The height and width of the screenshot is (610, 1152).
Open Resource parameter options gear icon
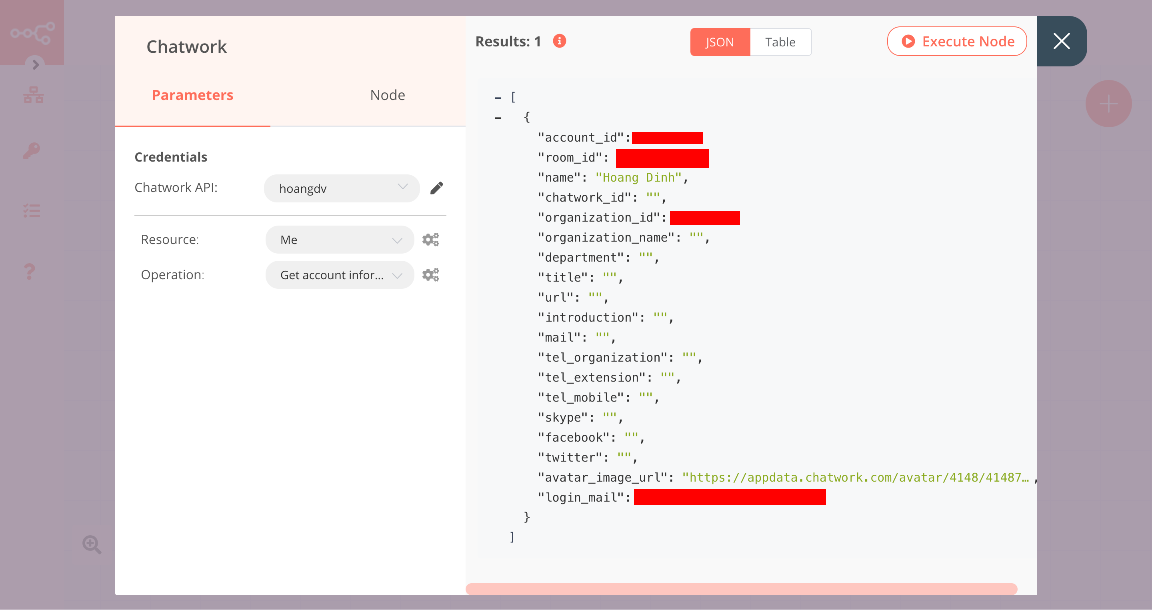point(431,240)
